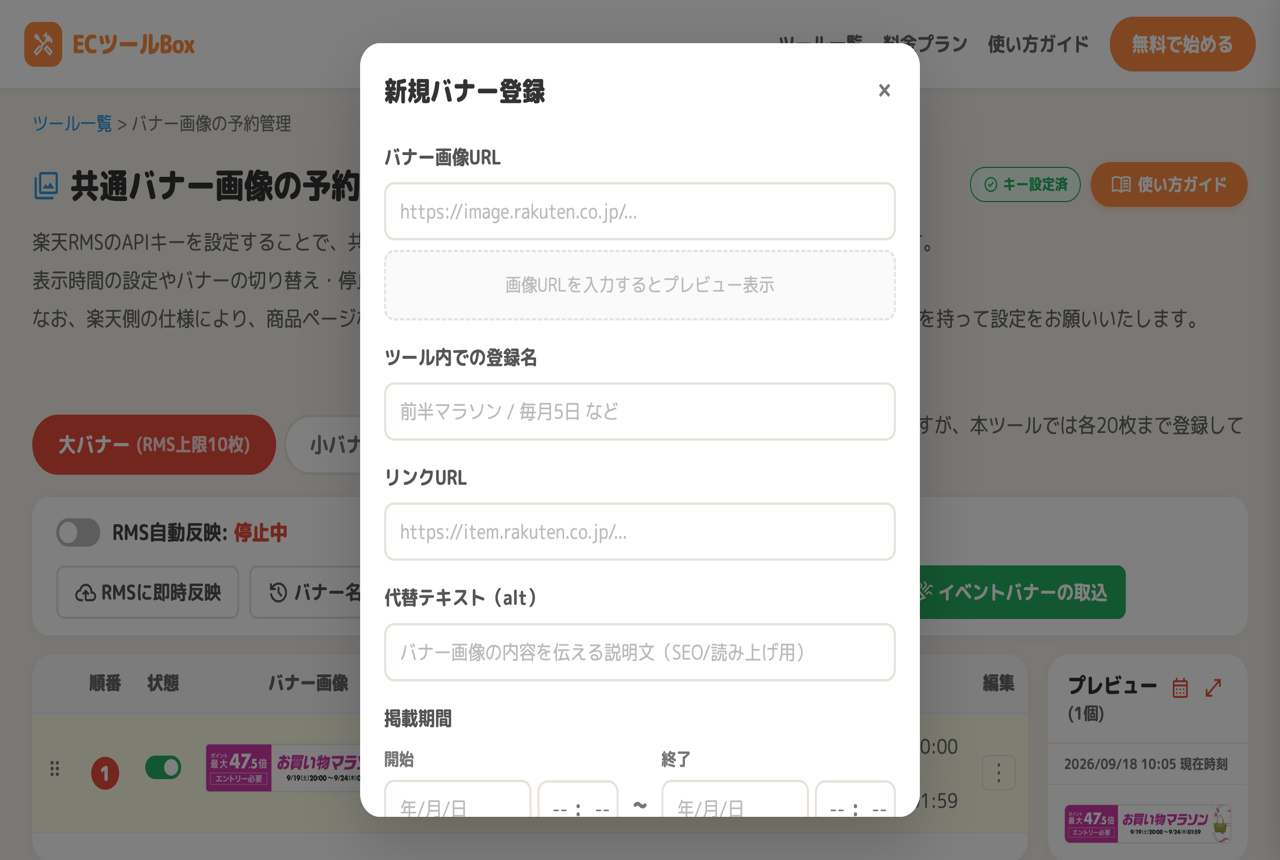Image resolution: width=1280 pixels, height=860 pixels.
Task: Open the three-dot edit menu of row 1
Action: pyautogui.click(x=999, y=773)
